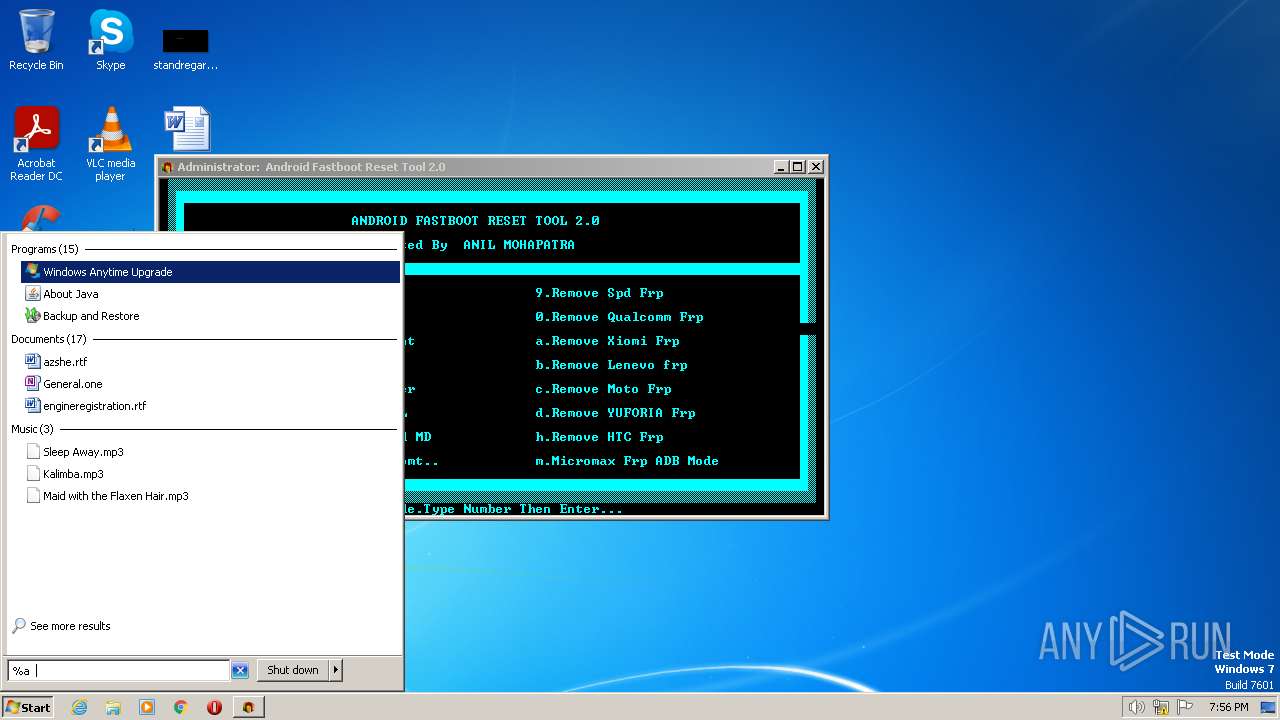Open the red Opera taskbar icon
Screen dimensions: 1280x720
coord(214,707)
